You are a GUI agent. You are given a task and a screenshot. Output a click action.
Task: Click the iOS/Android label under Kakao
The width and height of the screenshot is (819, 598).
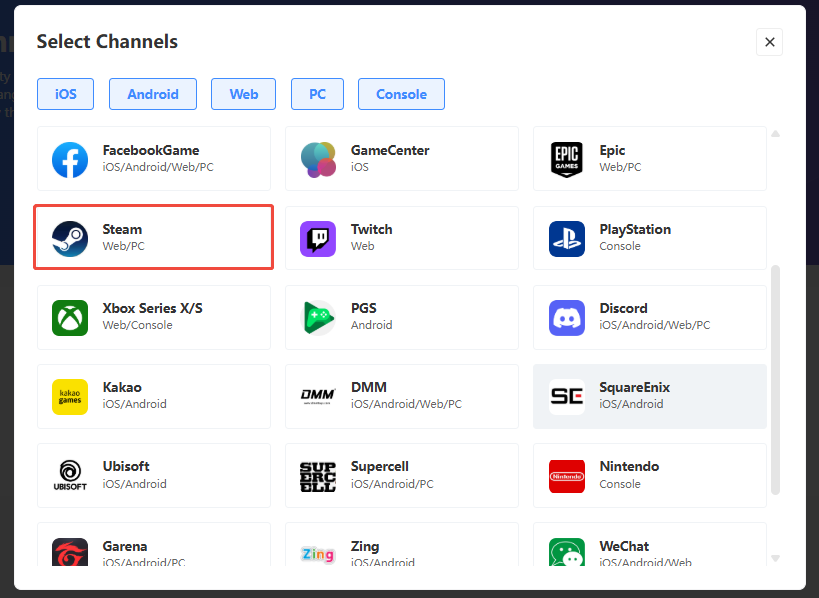coord(135,404)
